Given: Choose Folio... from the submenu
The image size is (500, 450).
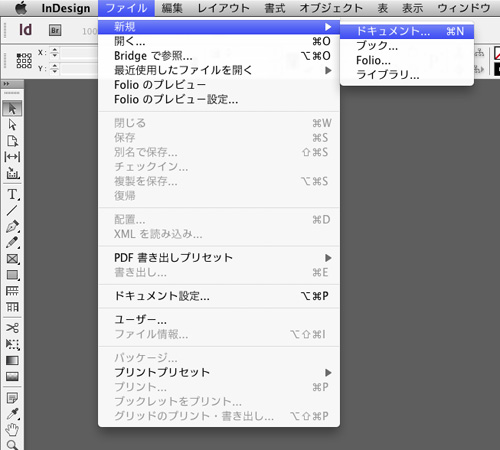Looking at the screenshot, I should (x=407, y=60).
